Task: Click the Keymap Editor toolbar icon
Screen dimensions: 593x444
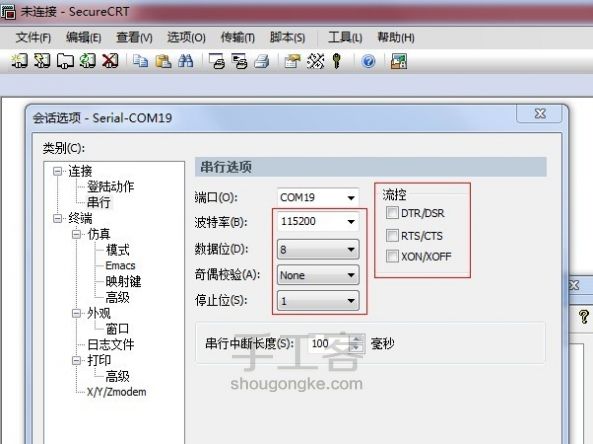Action: pyautogui.click(x=315, y=61)
